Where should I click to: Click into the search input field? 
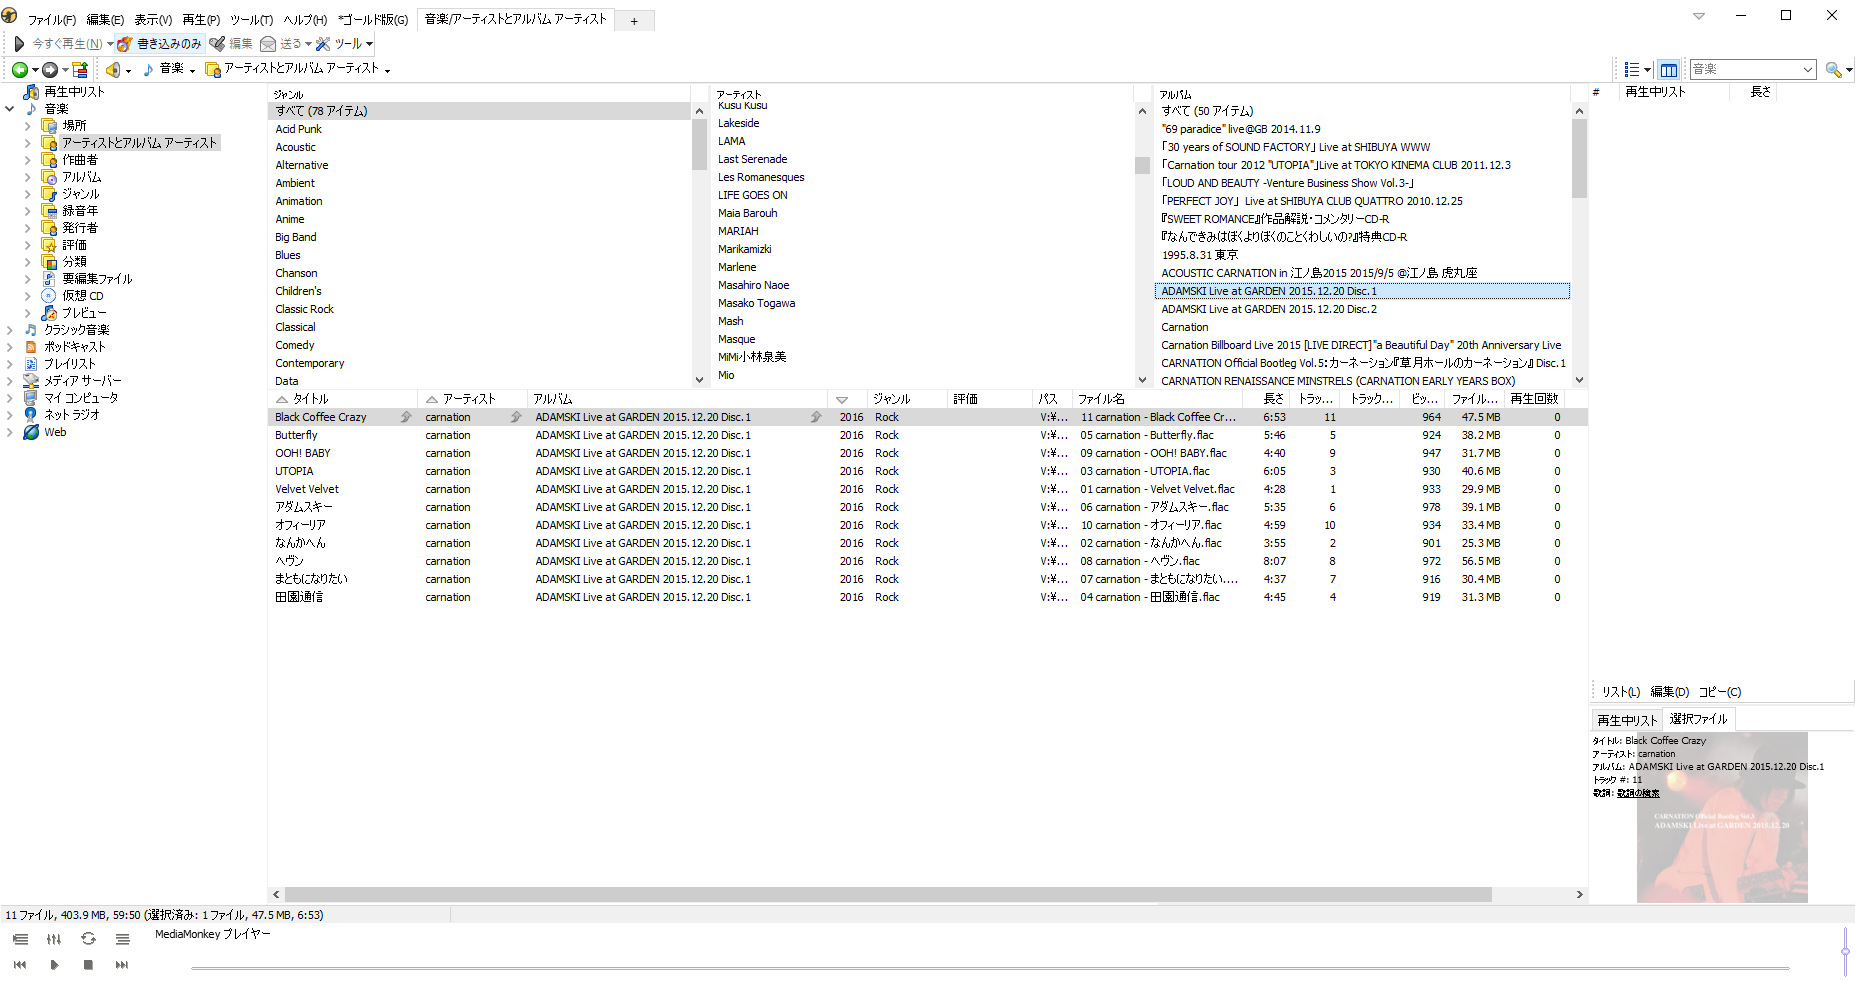[x=1744, y=69]
